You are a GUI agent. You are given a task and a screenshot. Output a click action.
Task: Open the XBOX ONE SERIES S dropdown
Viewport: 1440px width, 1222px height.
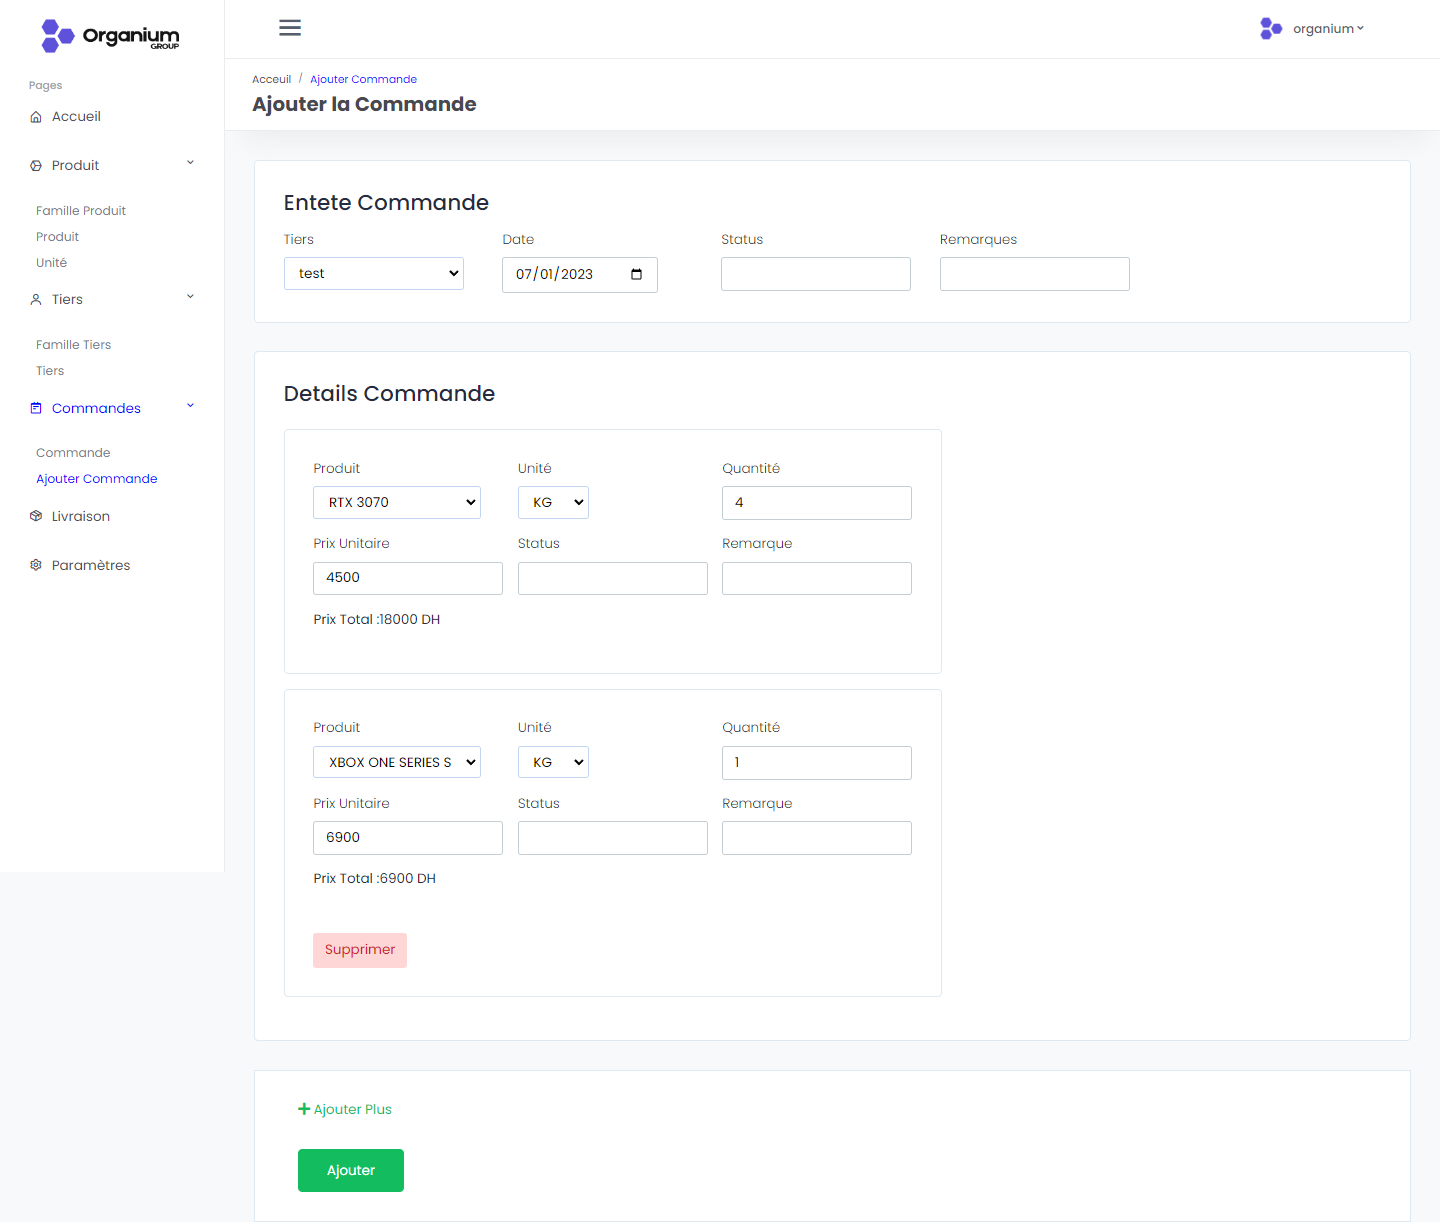tap(397, 763)
